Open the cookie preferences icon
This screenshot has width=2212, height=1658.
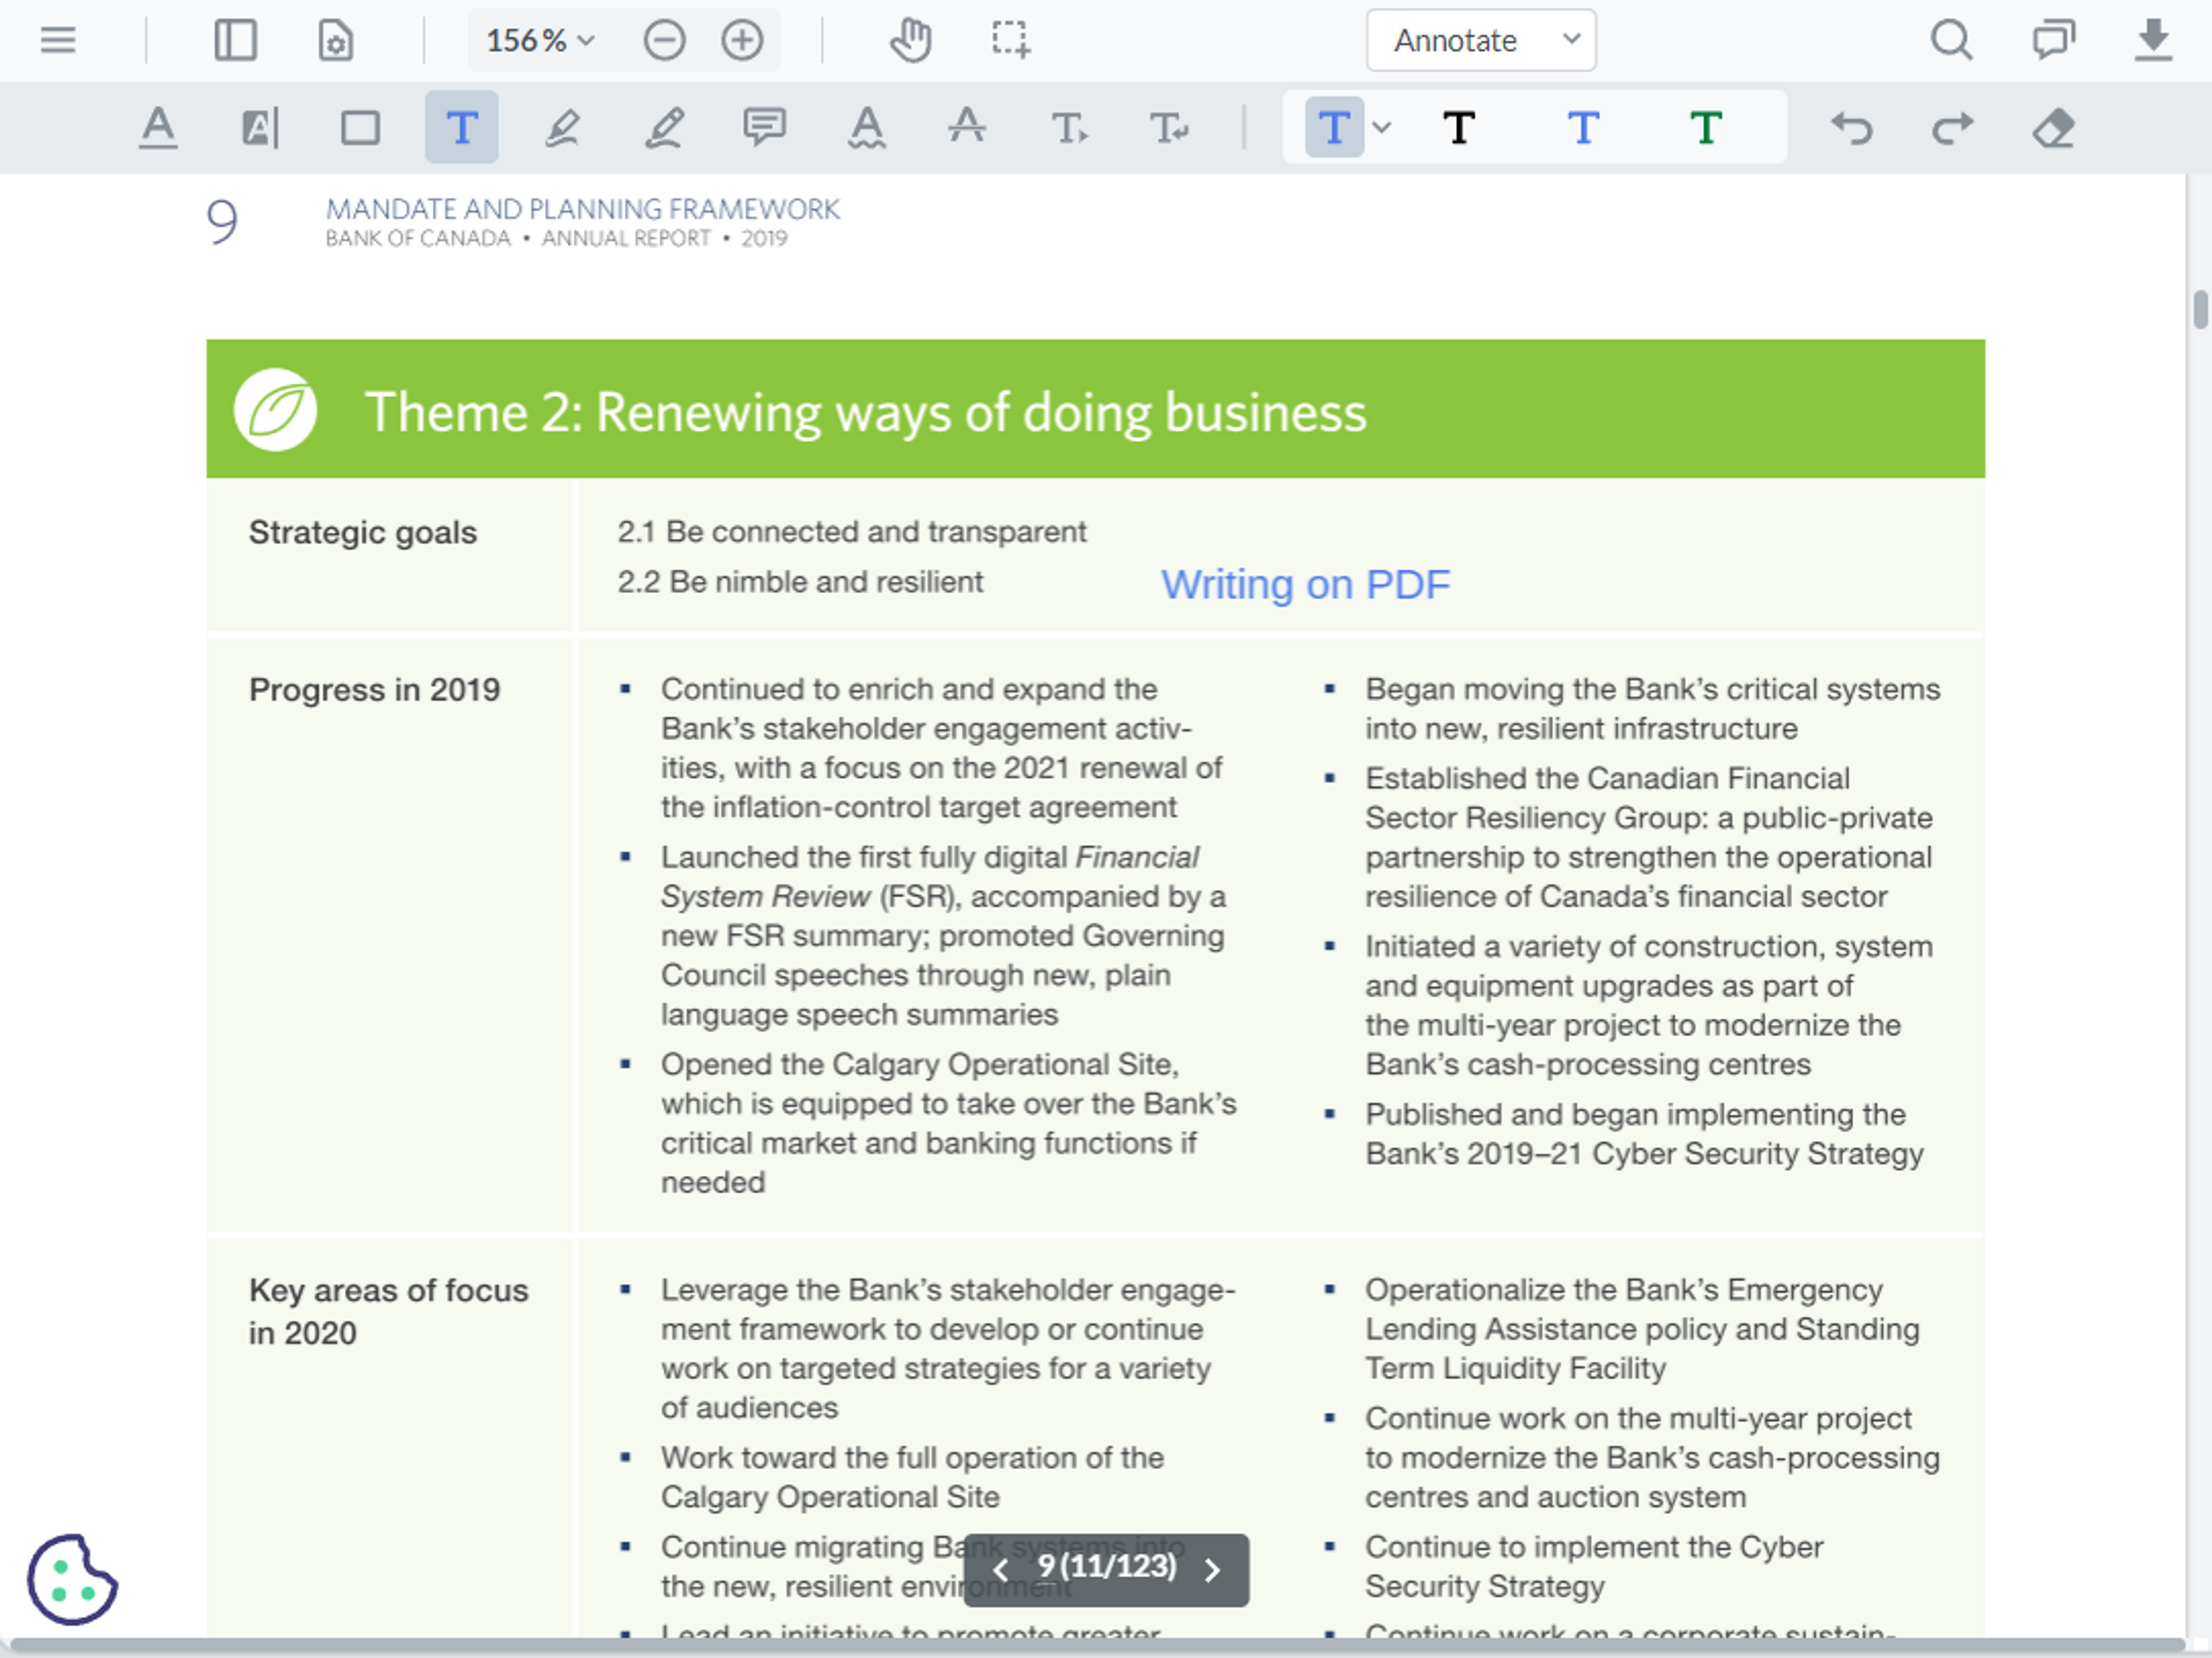click(72, 1580)
